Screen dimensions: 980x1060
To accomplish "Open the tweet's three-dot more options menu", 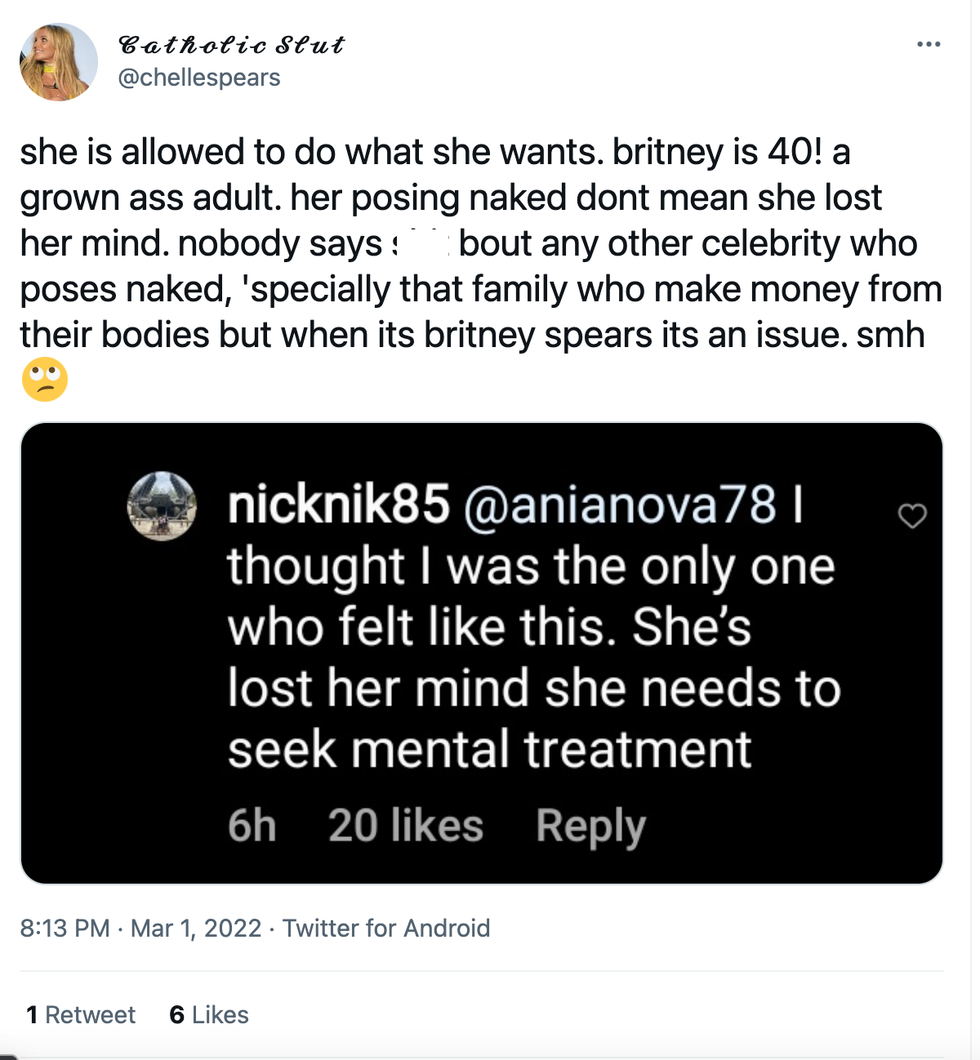I will point(928,44).
